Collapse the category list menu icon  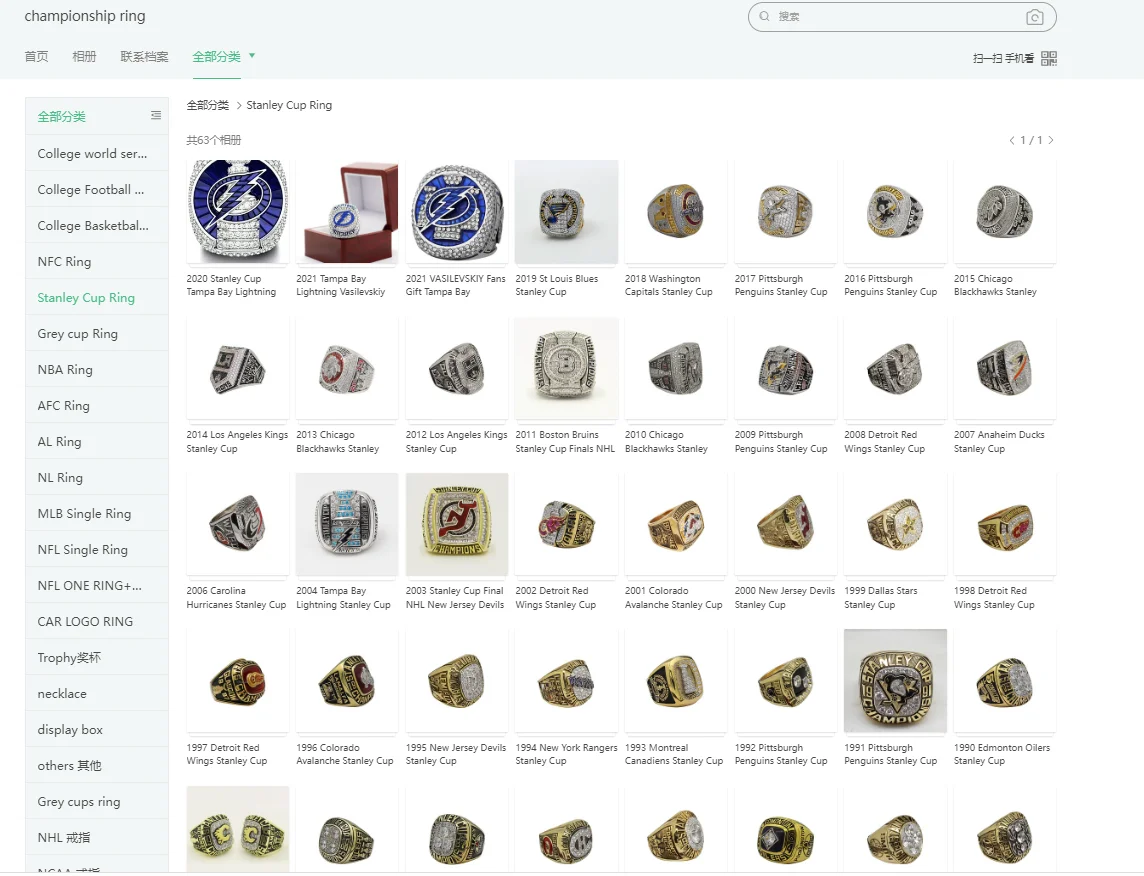point(155,115)
